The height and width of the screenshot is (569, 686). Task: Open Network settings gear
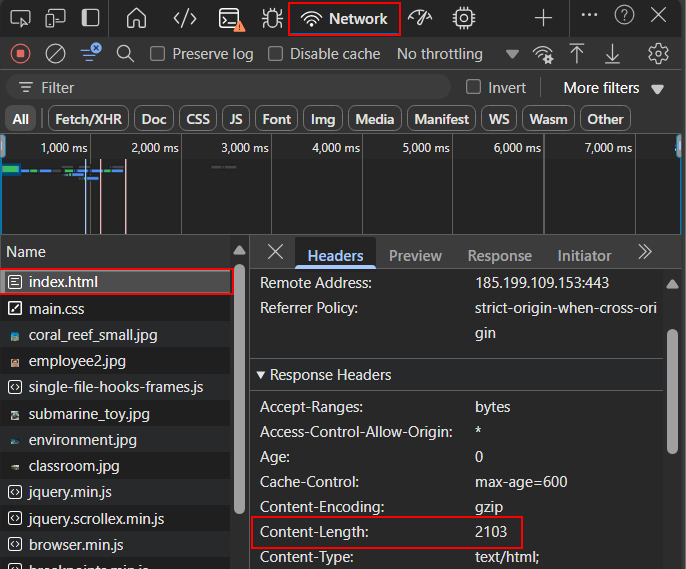658,54
